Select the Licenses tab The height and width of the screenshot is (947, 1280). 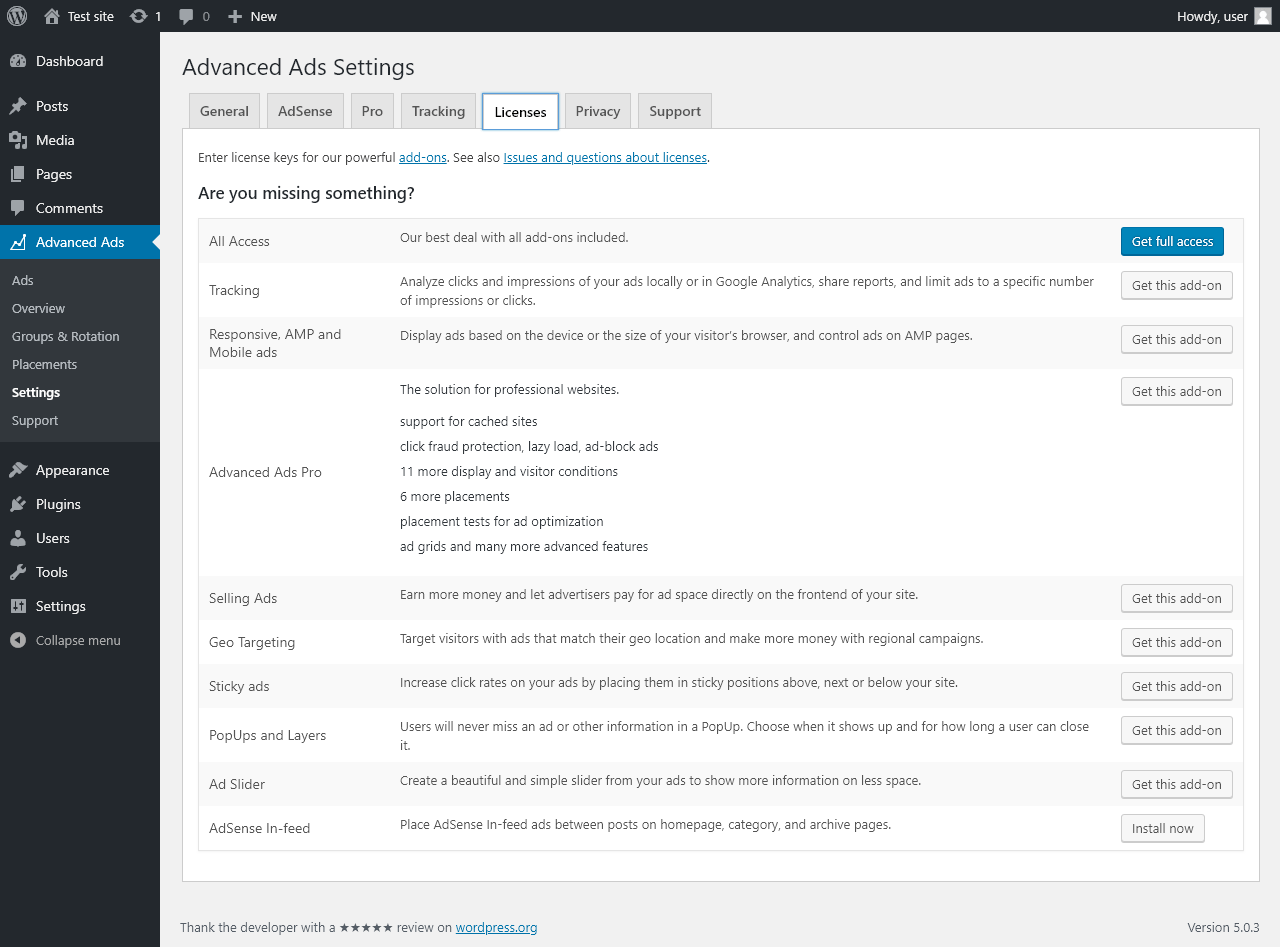520,111
